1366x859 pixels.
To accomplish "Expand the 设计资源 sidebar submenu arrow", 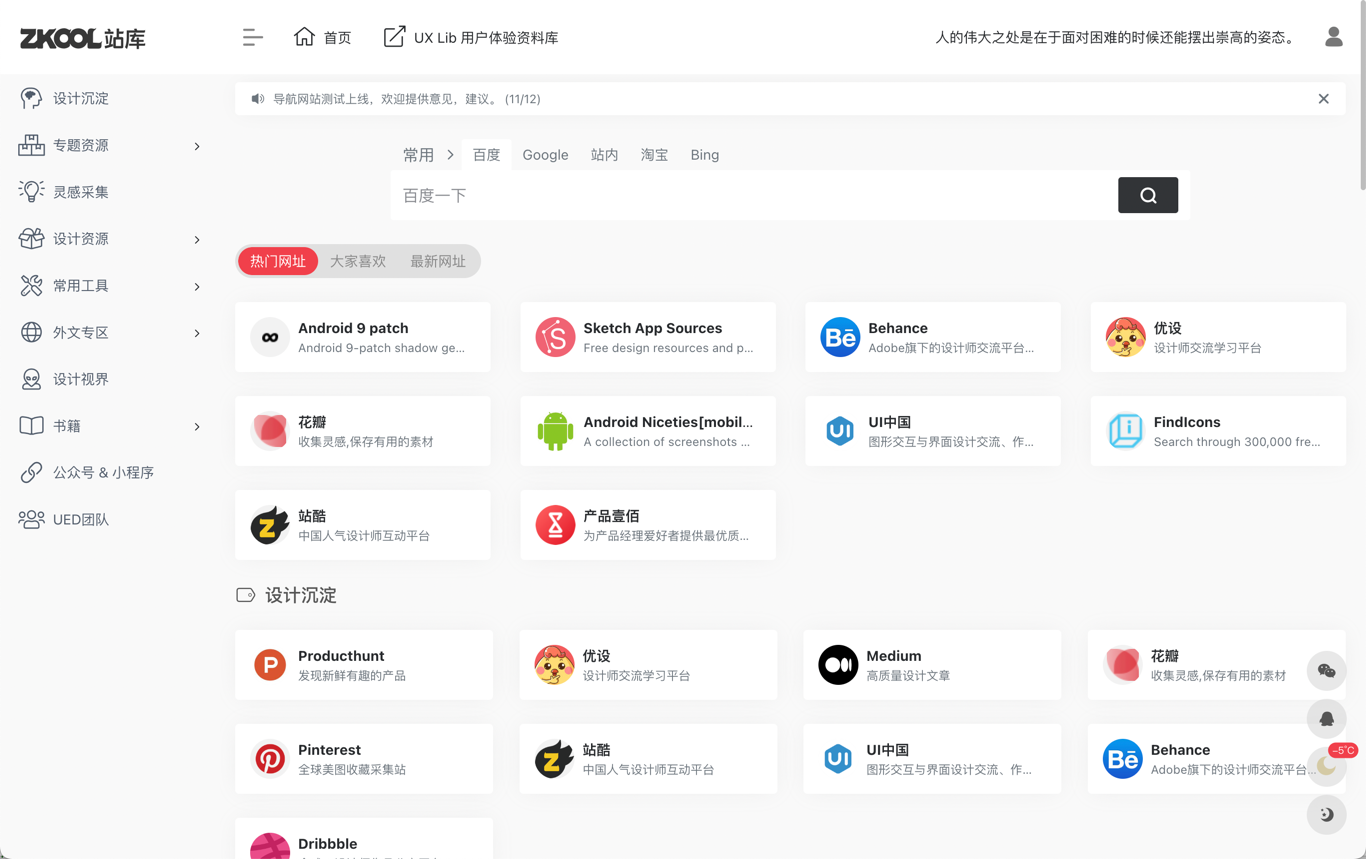I will point(197,240).
